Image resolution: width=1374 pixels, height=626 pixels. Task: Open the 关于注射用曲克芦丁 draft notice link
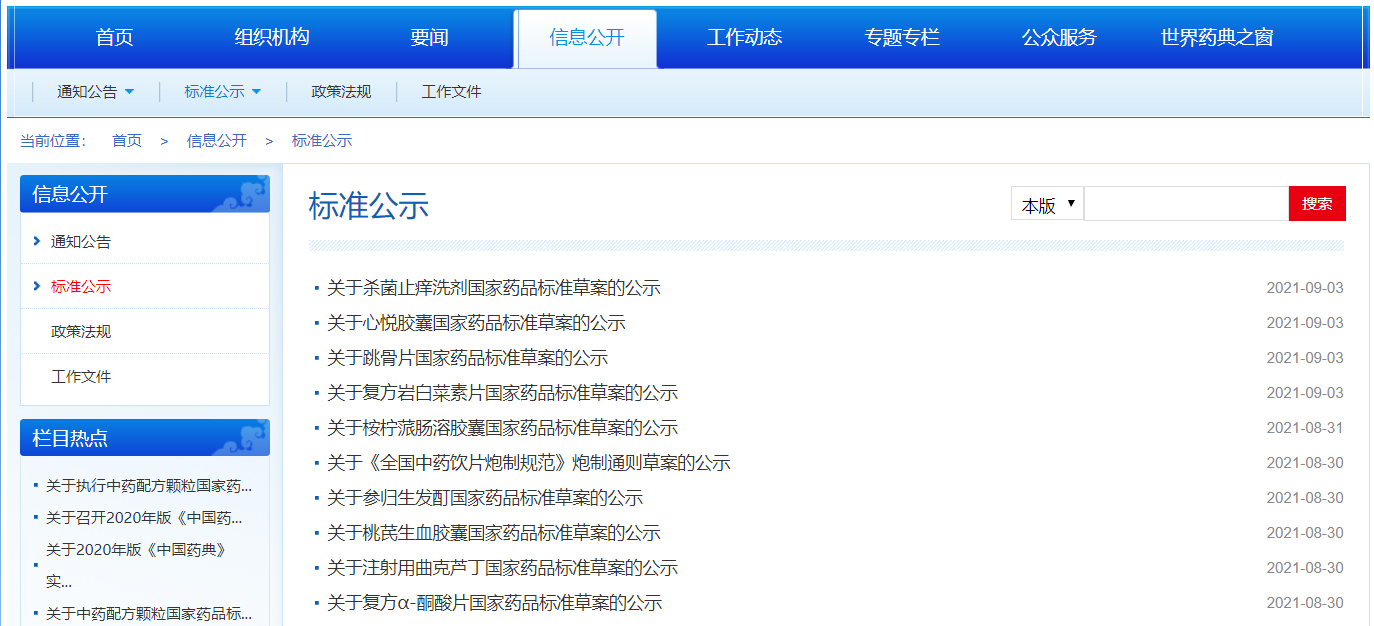(x=502, y=568)
